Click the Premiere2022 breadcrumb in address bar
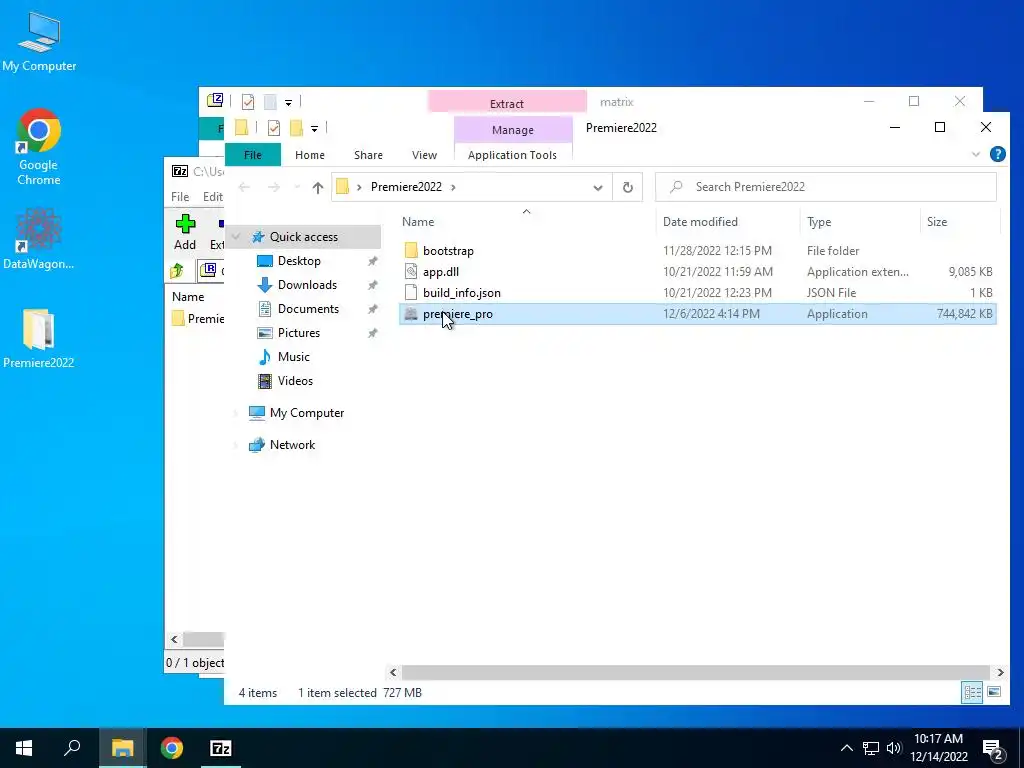The image size is (1024, 768). click(x=406, y=187)
